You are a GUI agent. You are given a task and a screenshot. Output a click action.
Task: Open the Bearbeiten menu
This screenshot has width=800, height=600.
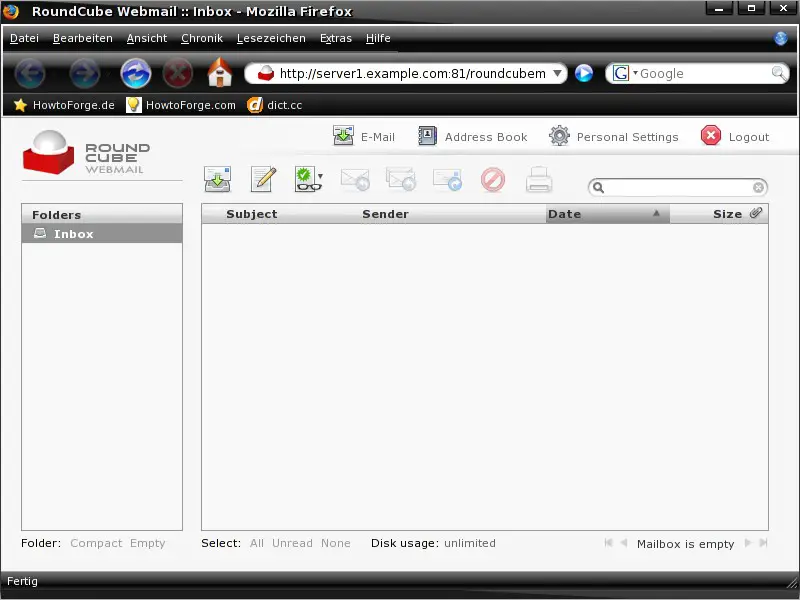click(x=83, y=38)
